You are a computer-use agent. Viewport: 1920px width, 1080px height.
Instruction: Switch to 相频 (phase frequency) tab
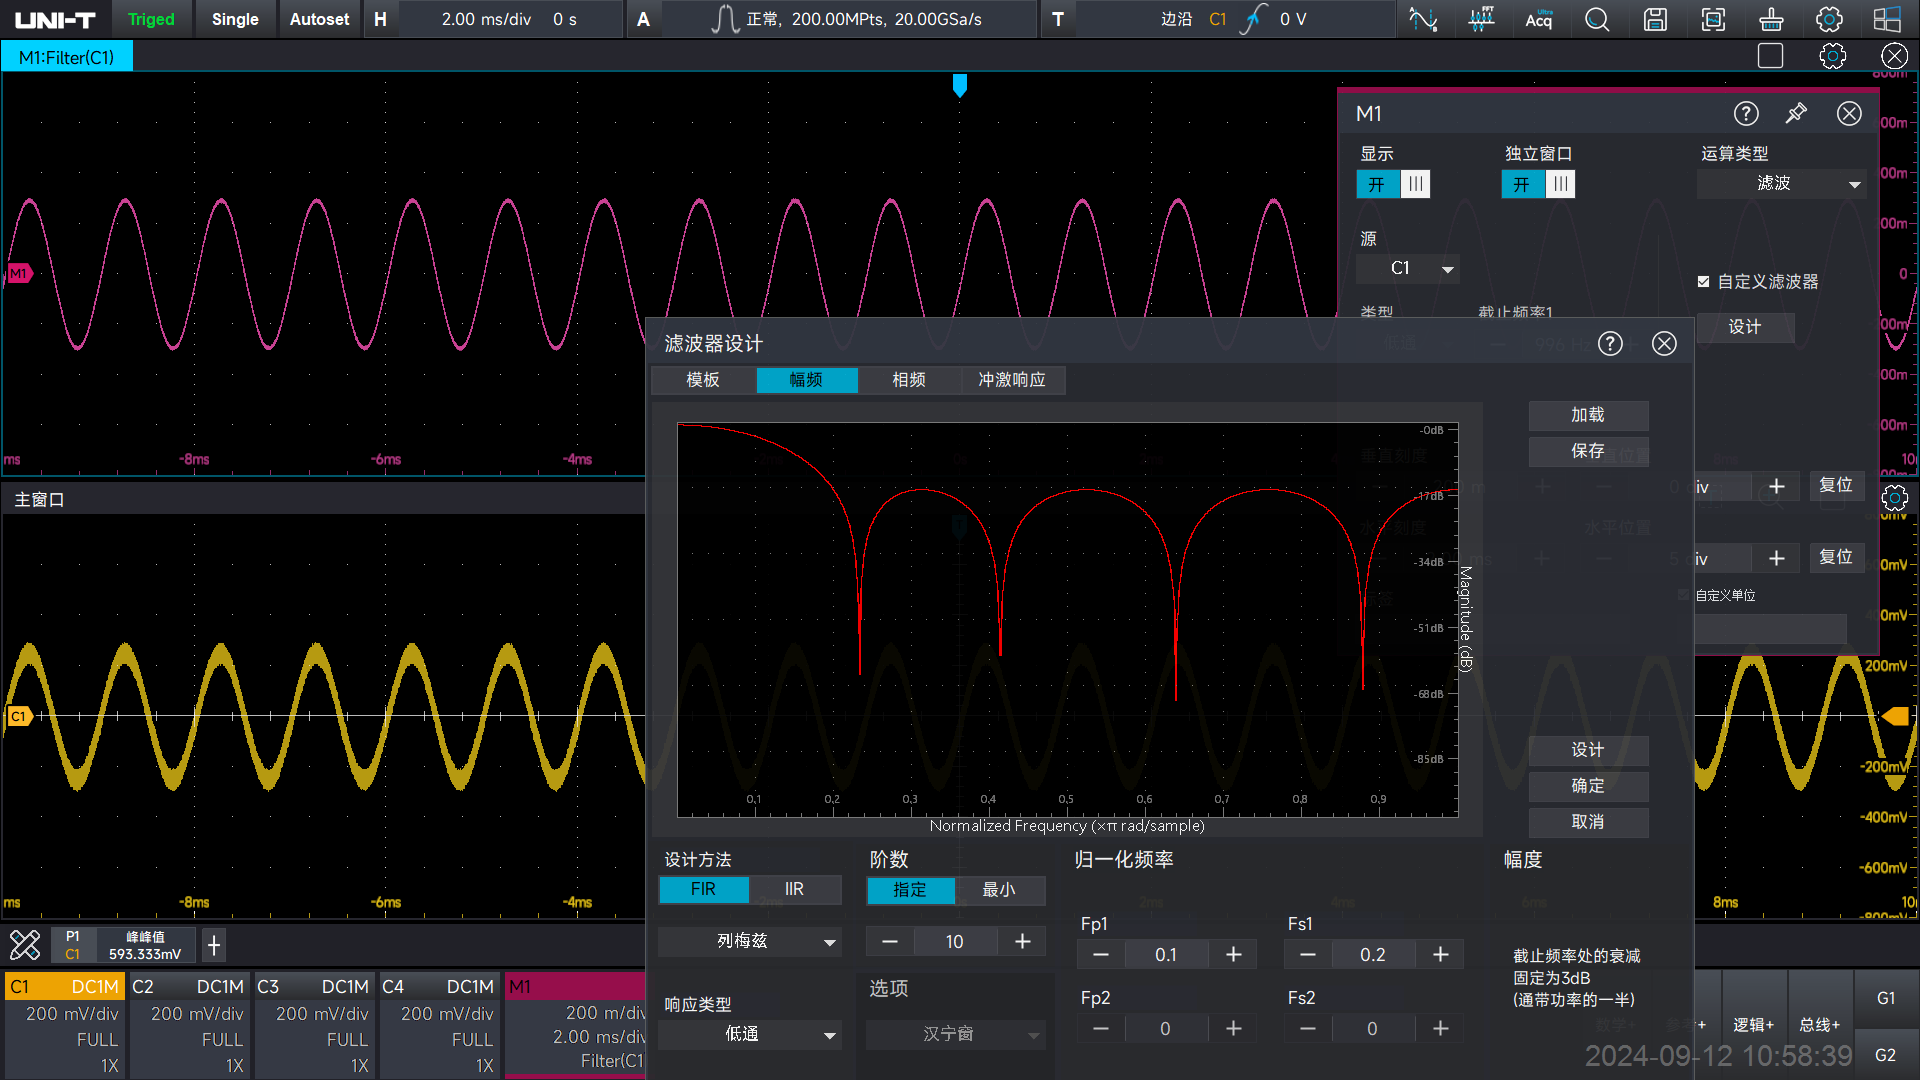click(x=907, y=380)
